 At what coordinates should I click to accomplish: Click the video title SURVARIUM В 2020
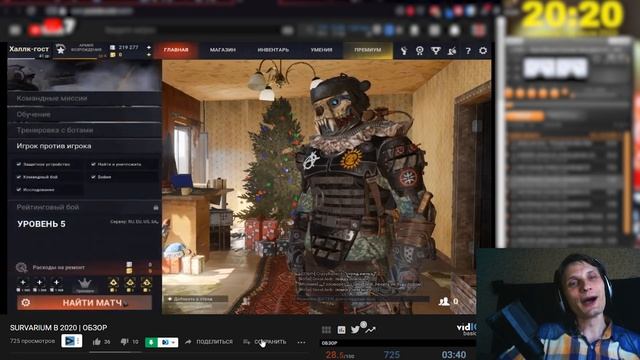pos(58,328)
